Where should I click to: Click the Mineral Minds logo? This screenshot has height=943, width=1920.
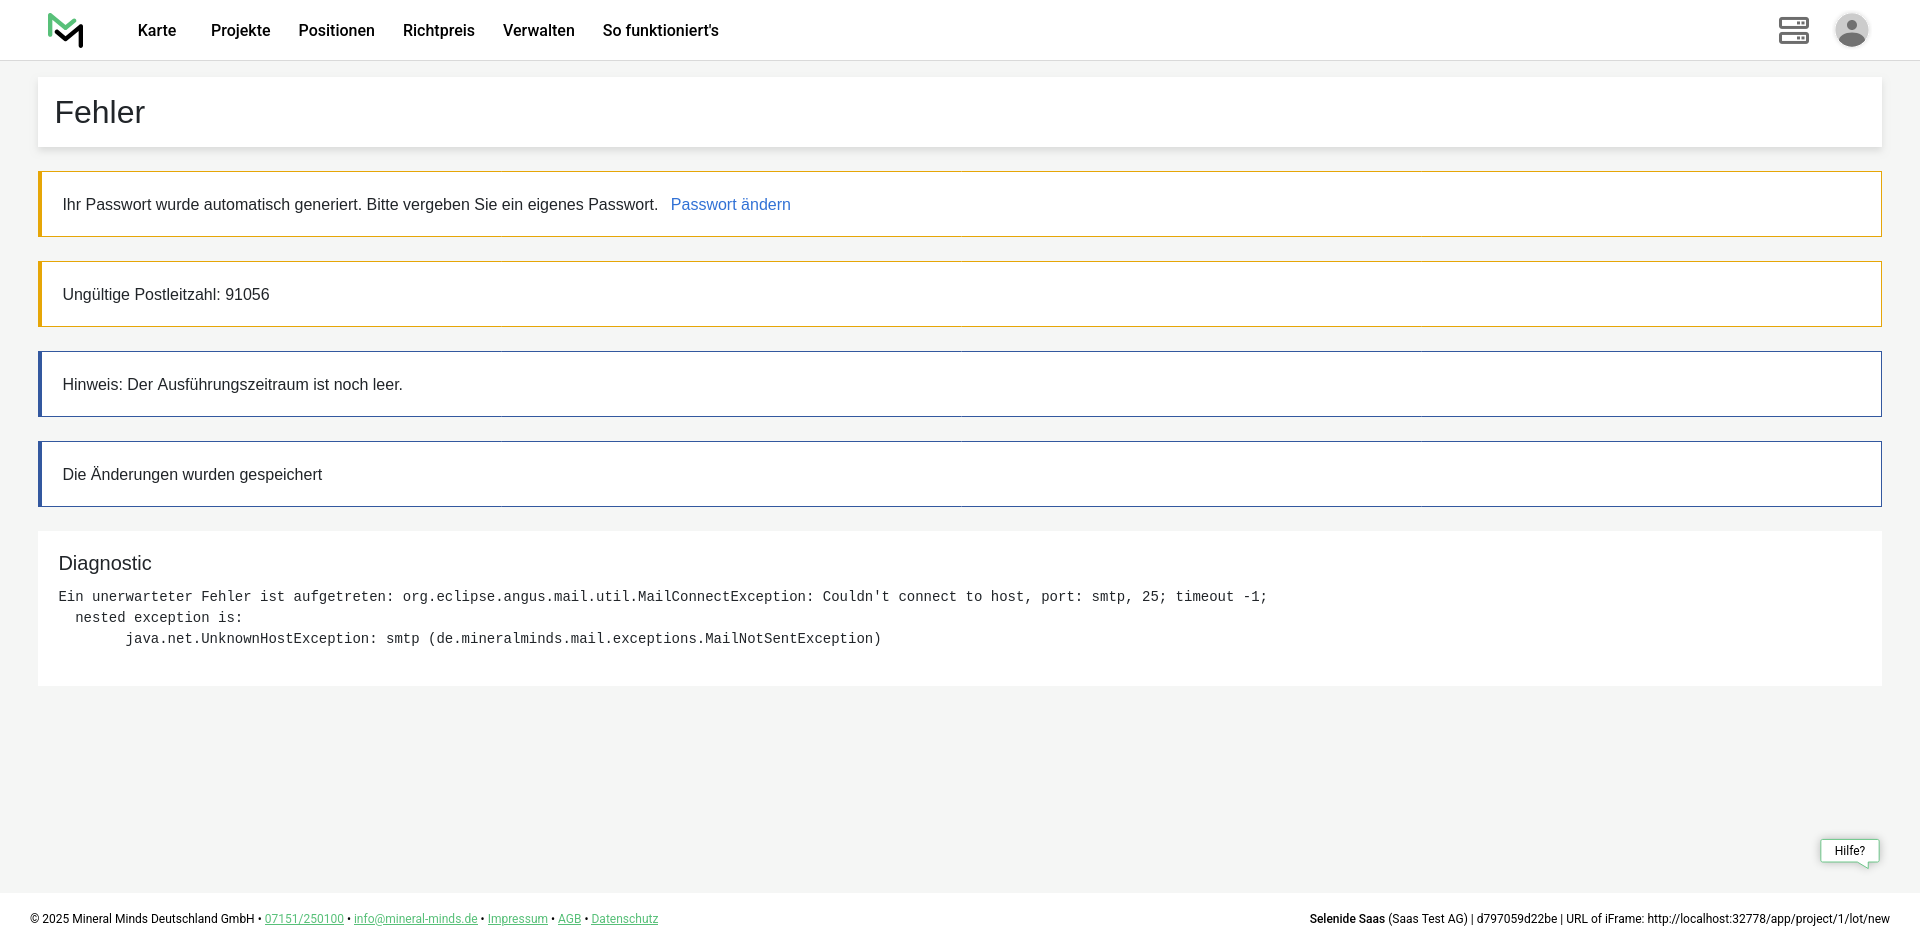(66, 31)
